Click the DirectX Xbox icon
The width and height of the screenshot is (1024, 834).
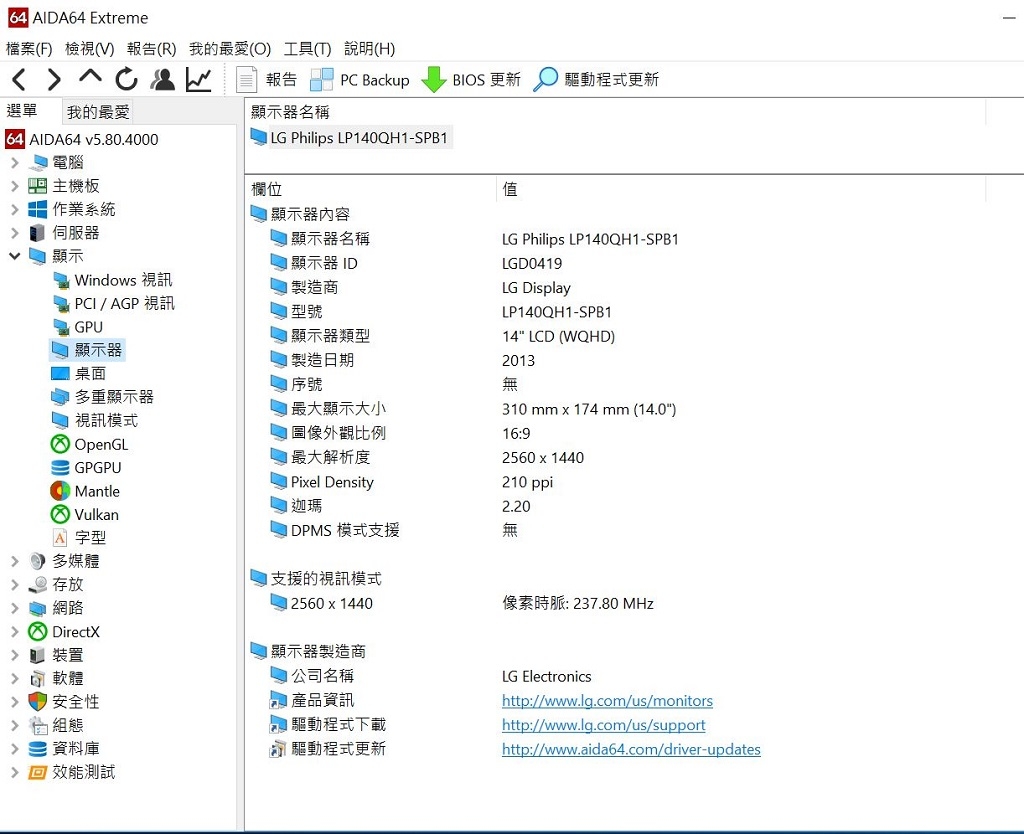tap(37, 632)
